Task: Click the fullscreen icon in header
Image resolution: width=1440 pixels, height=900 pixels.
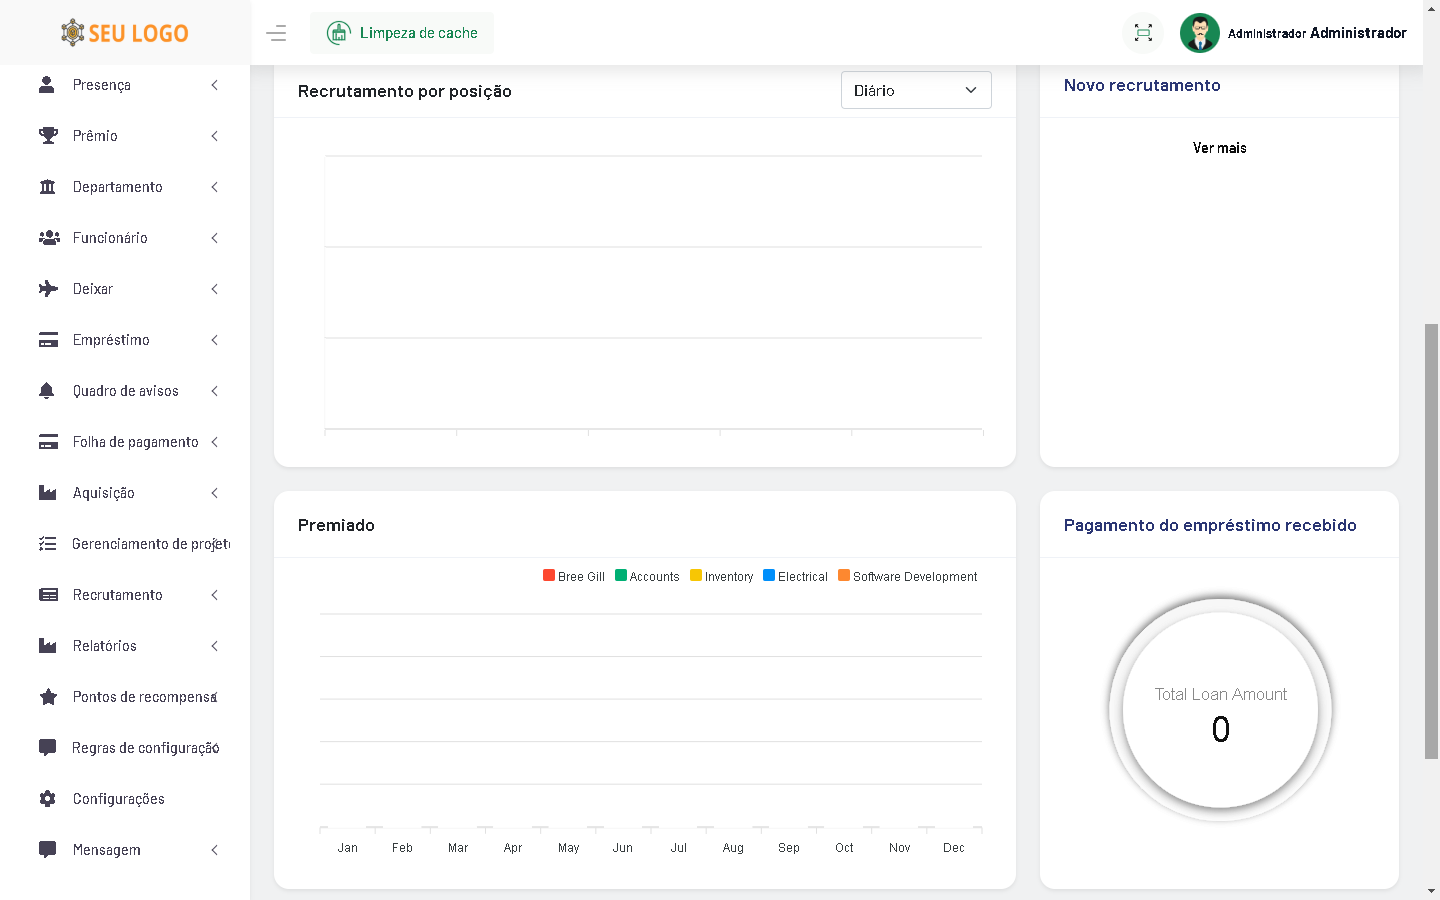Action: (1143, 33)
